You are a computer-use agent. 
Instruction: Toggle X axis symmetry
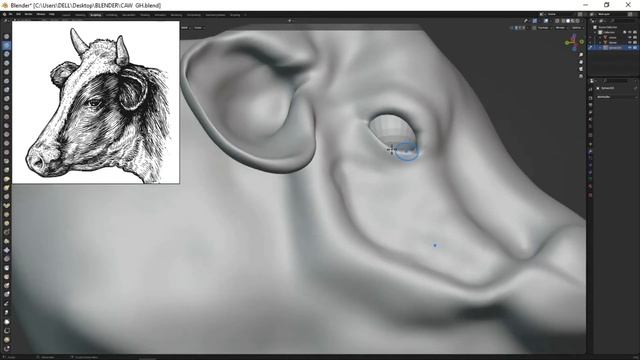click(x=516, y=28)
